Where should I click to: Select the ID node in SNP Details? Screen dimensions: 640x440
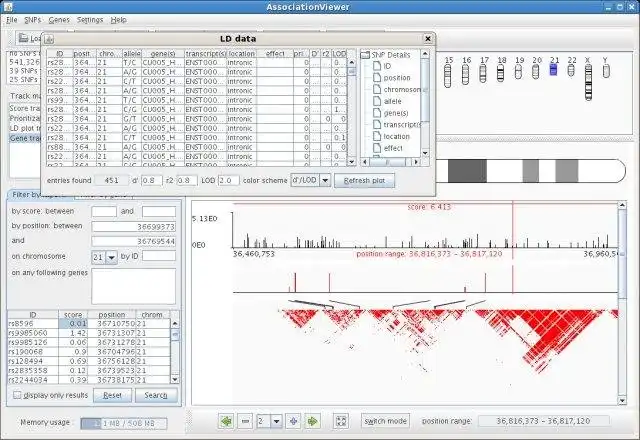[382, 66]
